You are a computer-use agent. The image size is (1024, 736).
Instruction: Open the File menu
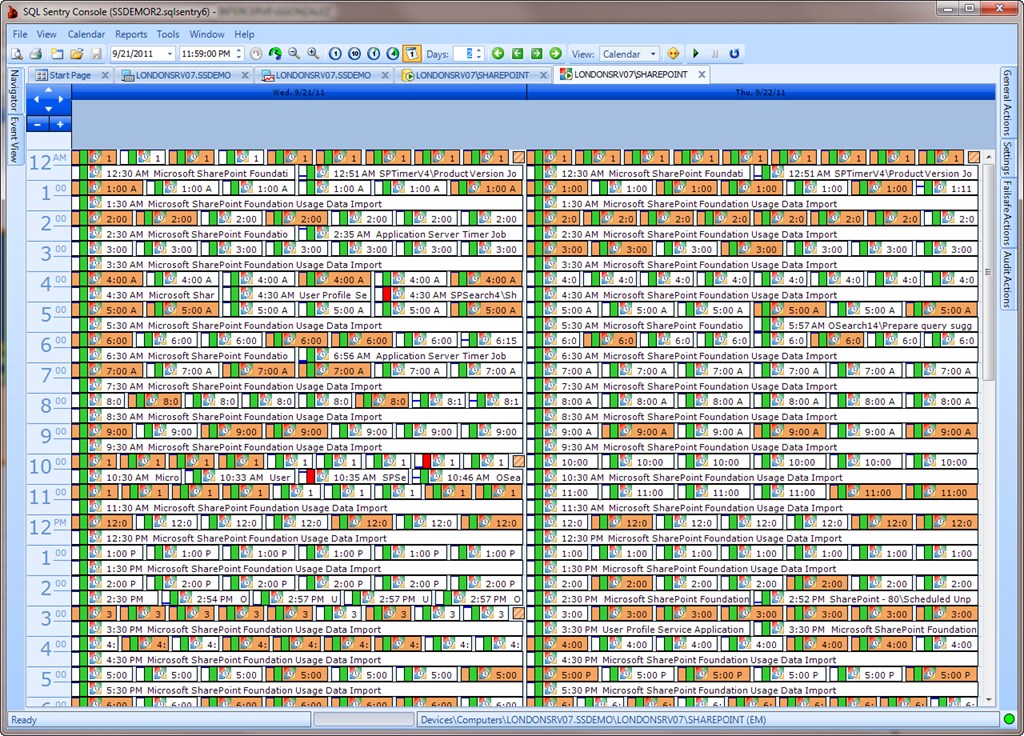pyautogui.click(x=20, y=35)
